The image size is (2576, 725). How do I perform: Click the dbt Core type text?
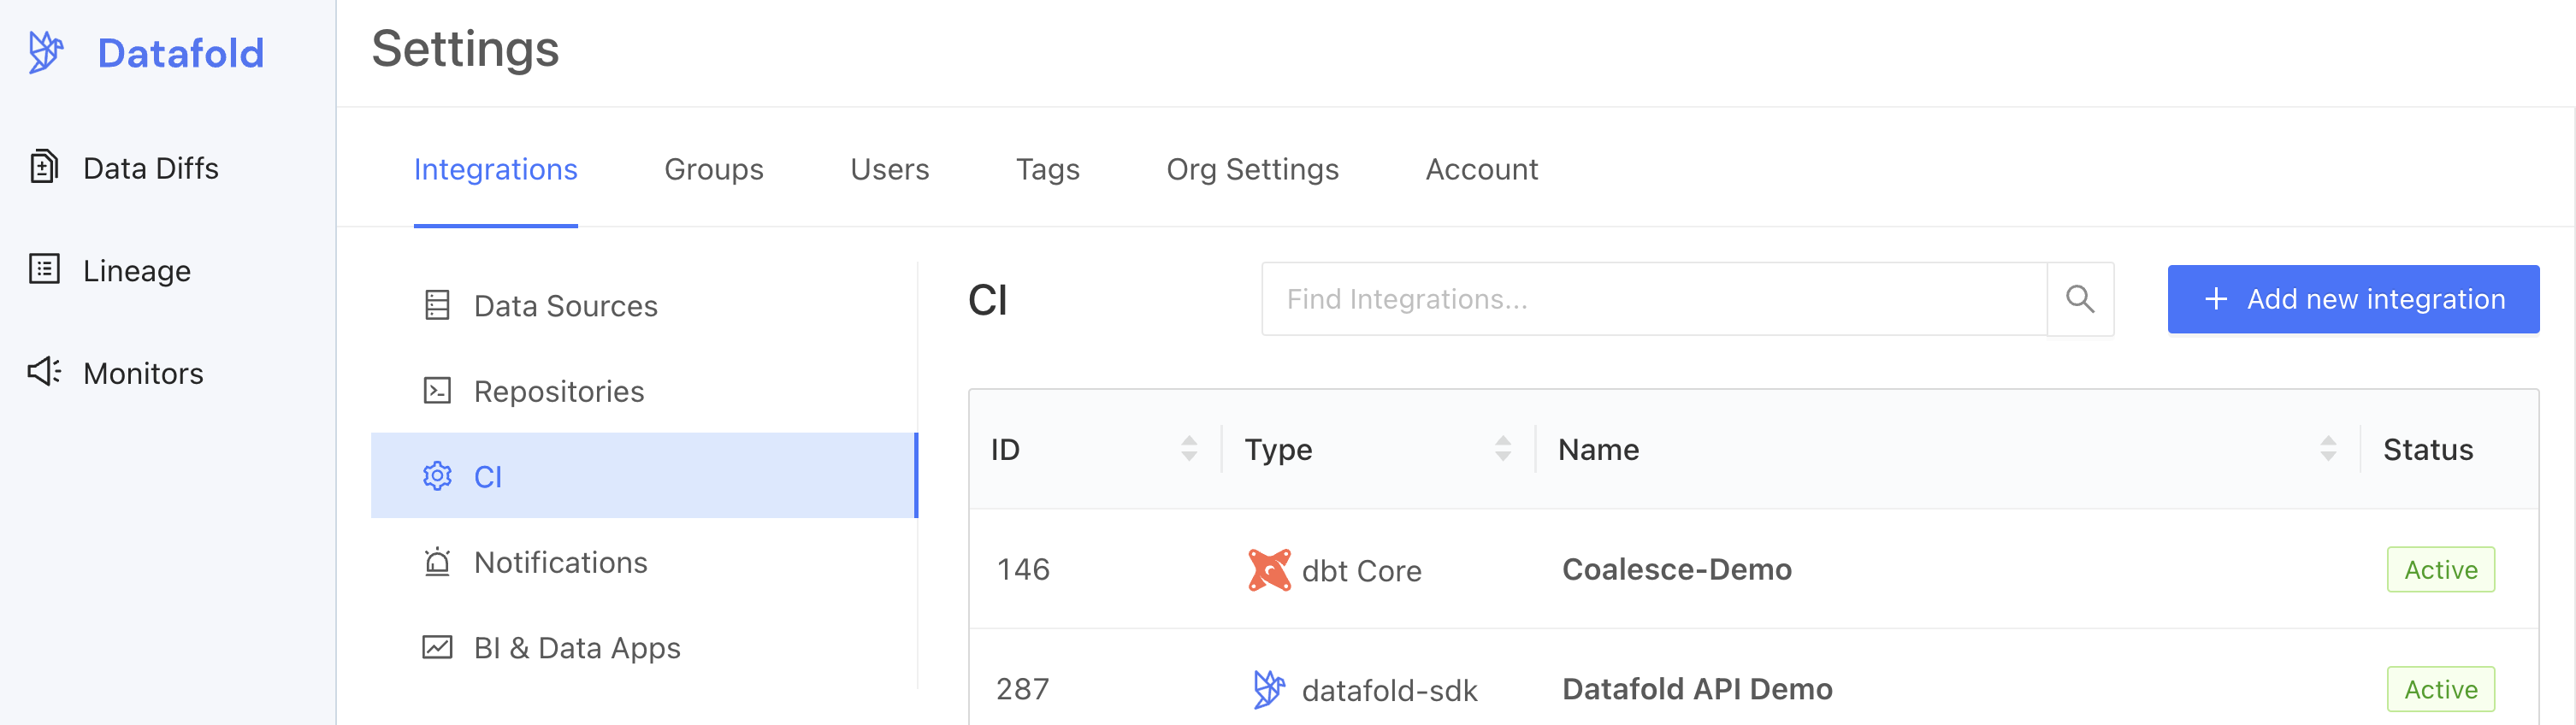coord(1361,571)
